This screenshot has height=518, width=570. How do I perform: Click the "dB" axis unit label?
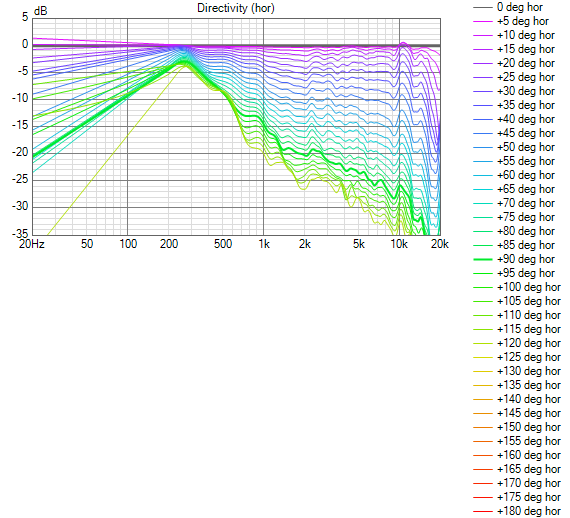(40, 11)
